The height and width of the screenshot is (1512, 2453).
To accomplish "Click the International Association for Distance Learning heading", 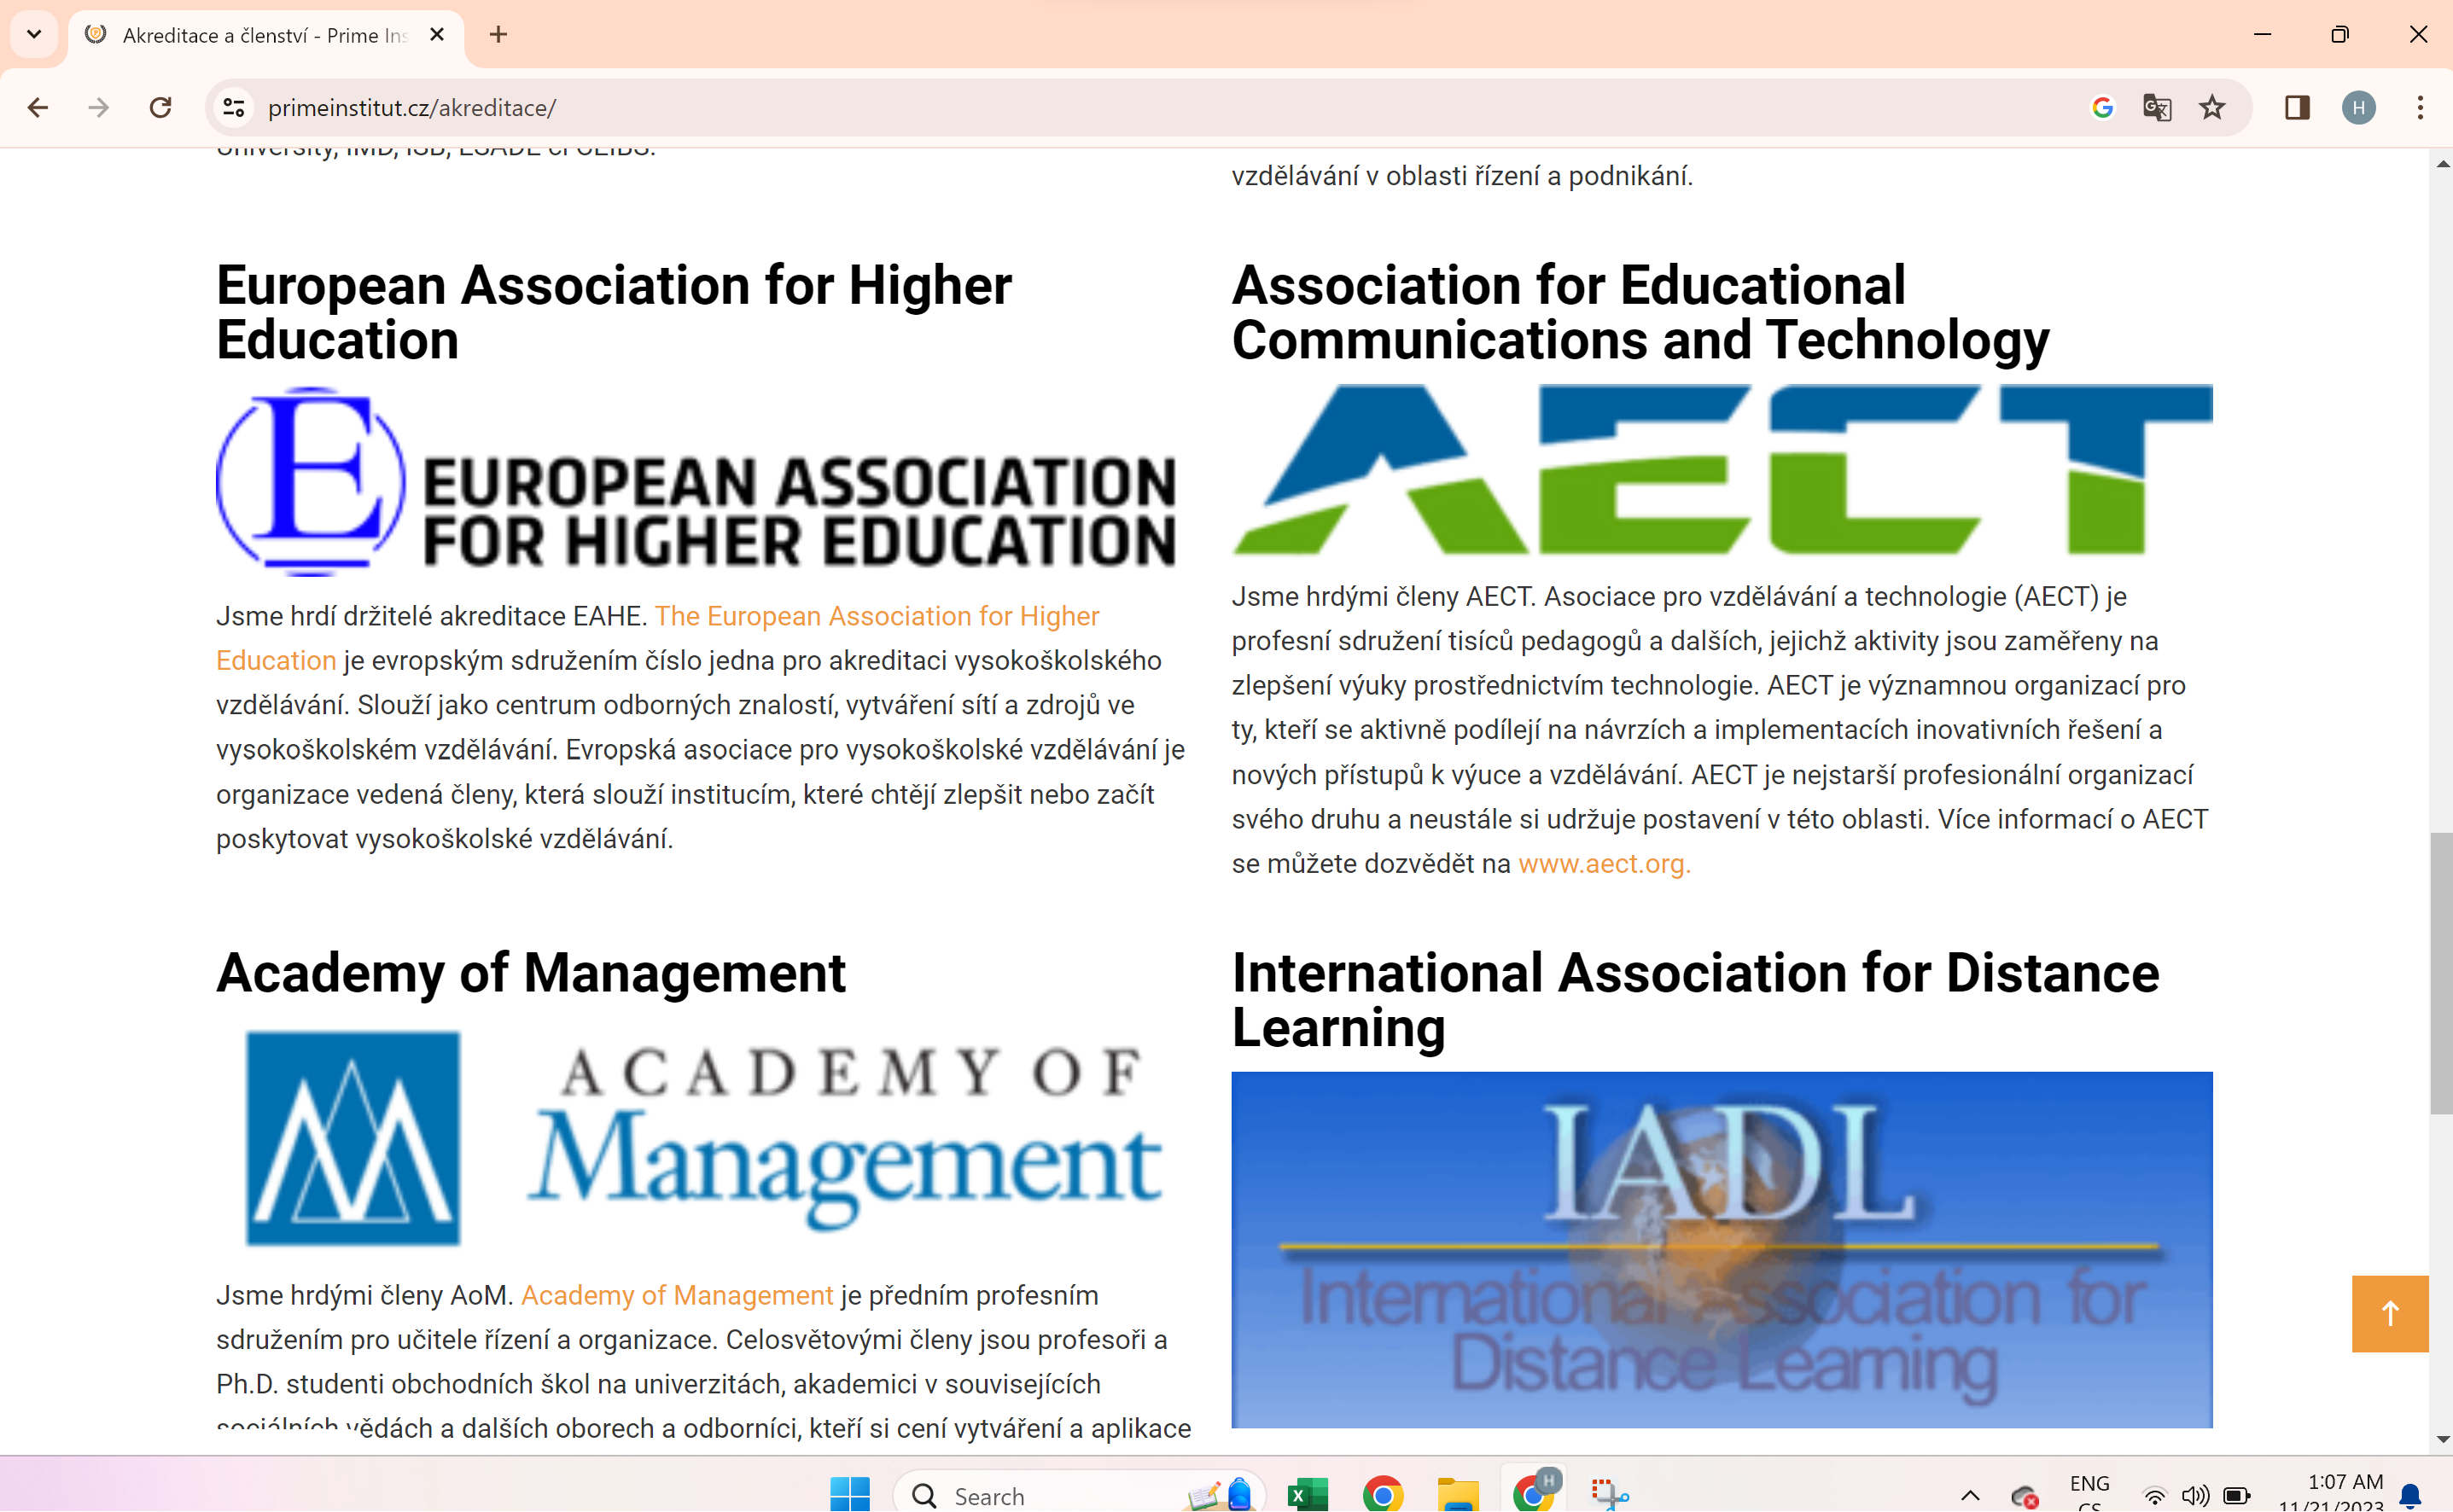I will tap(1695, 1000).
